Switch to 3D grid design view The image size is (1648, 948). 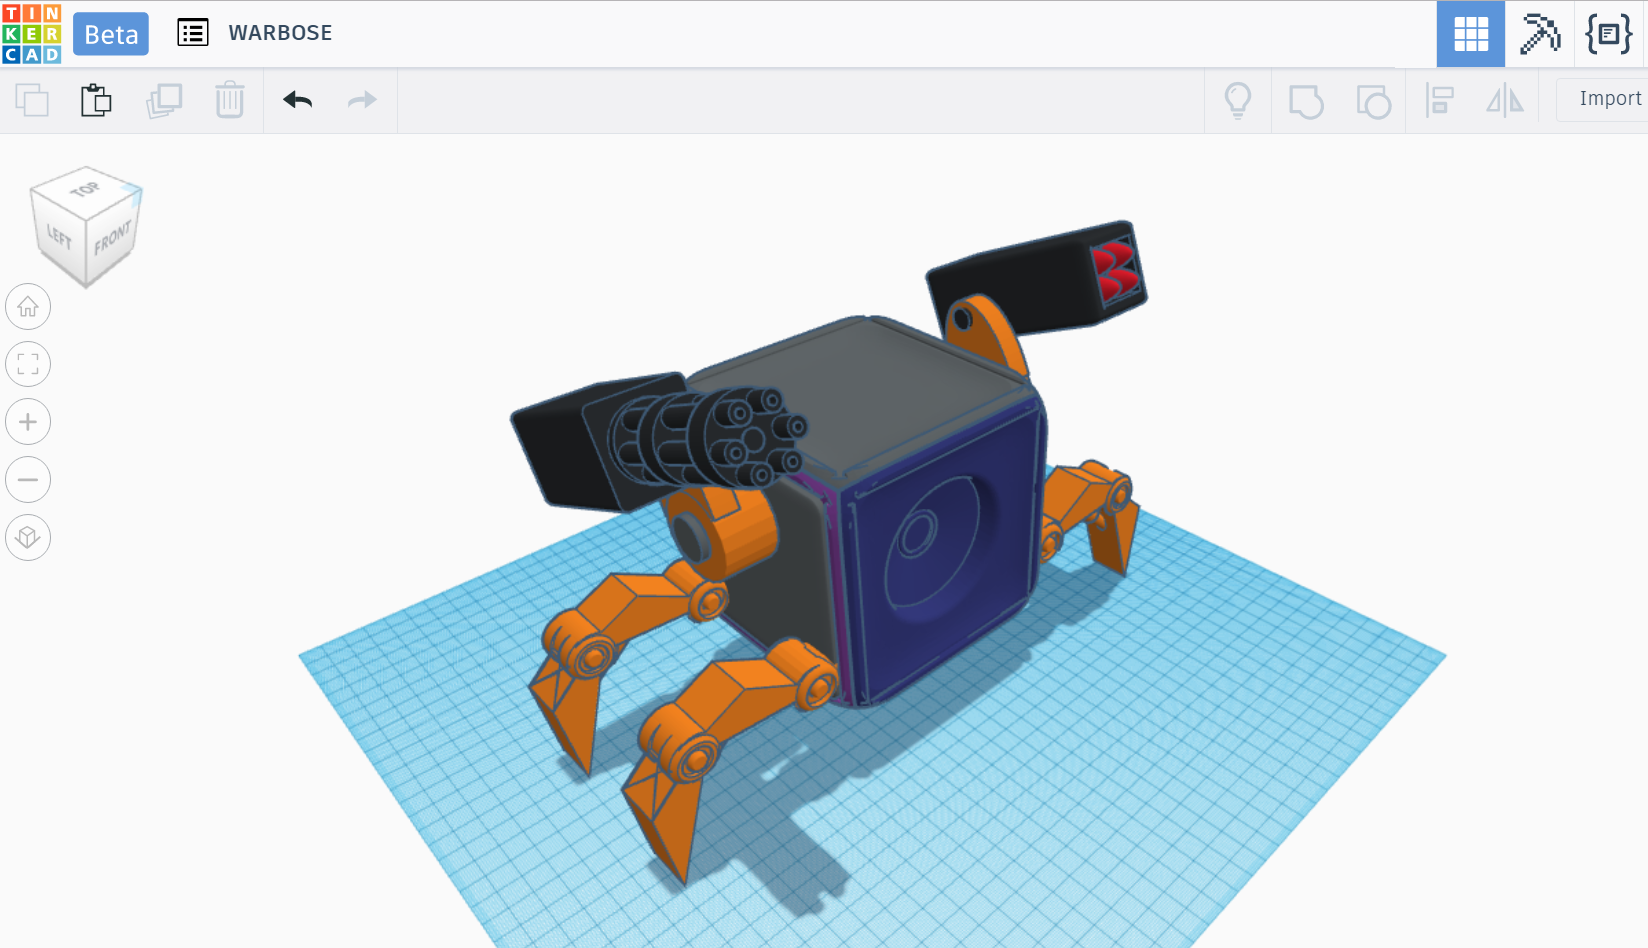pos(1470,34)
